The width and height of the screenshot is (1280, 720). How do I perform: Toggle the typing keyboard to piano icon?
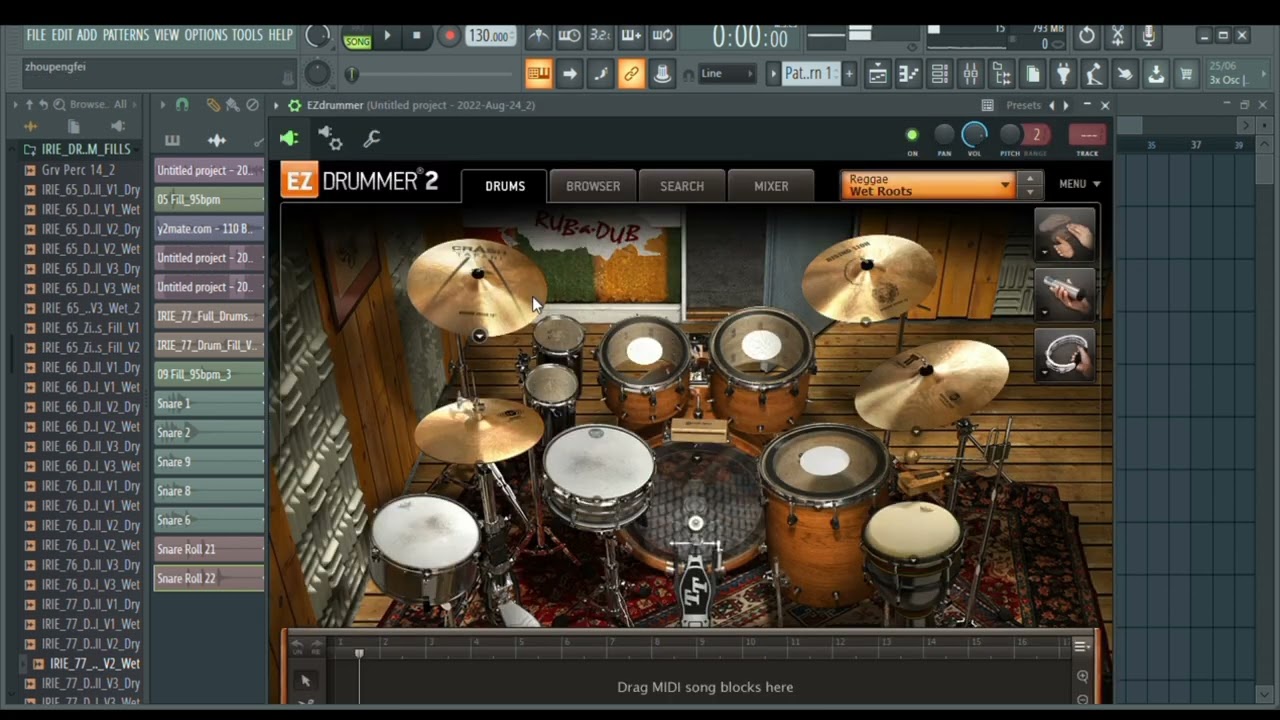tap(538, 73)
